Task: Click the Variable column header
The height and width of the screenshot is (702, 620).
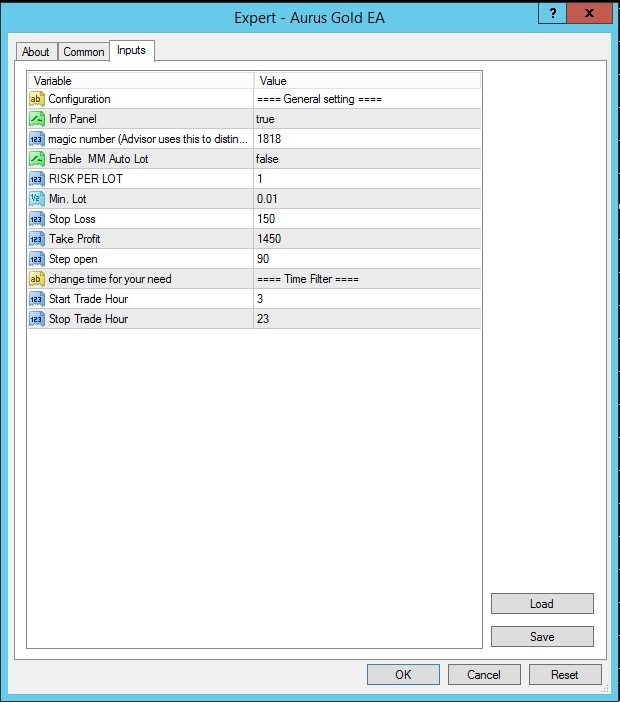Action: pyautogui.click(x=141, y=80)
